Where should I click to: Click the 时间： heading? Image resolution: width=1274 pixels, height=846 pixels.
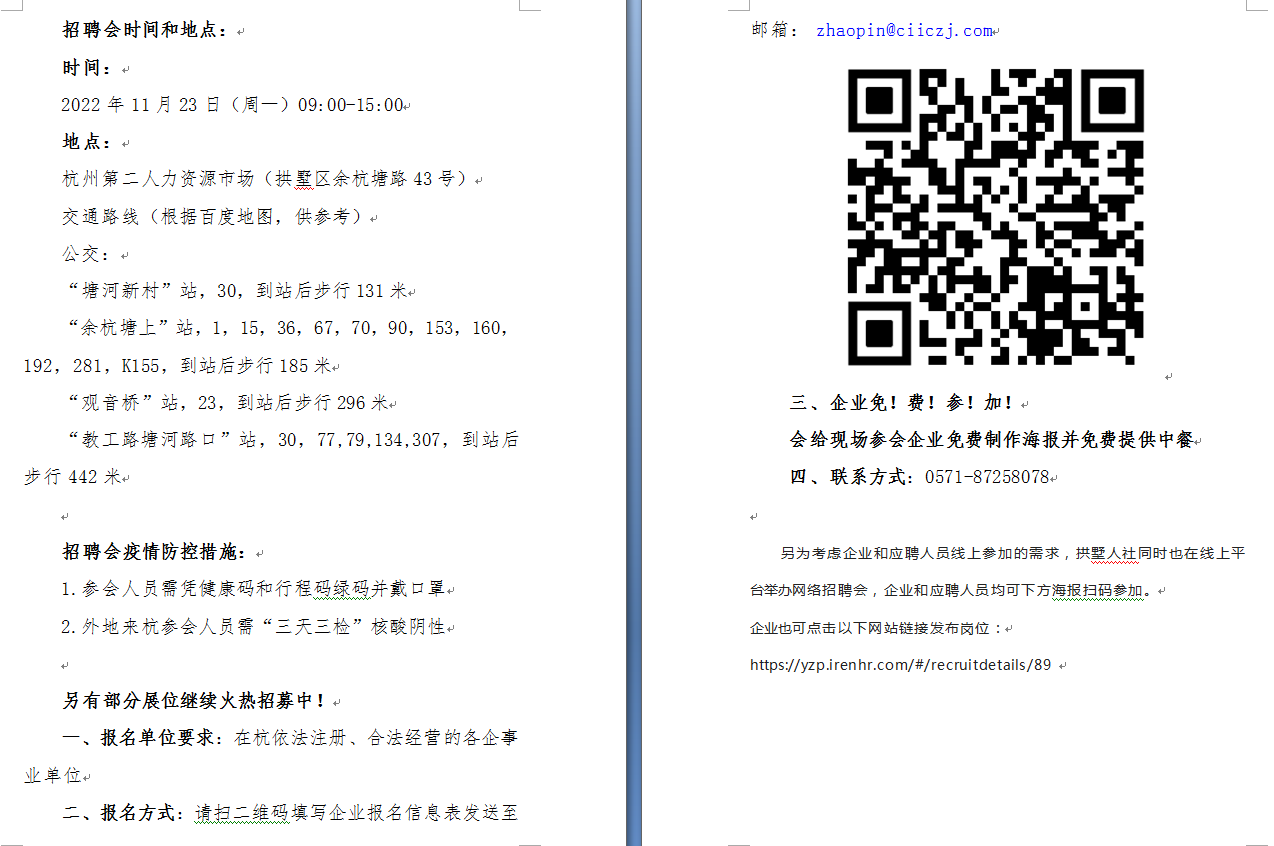(88, 68)
